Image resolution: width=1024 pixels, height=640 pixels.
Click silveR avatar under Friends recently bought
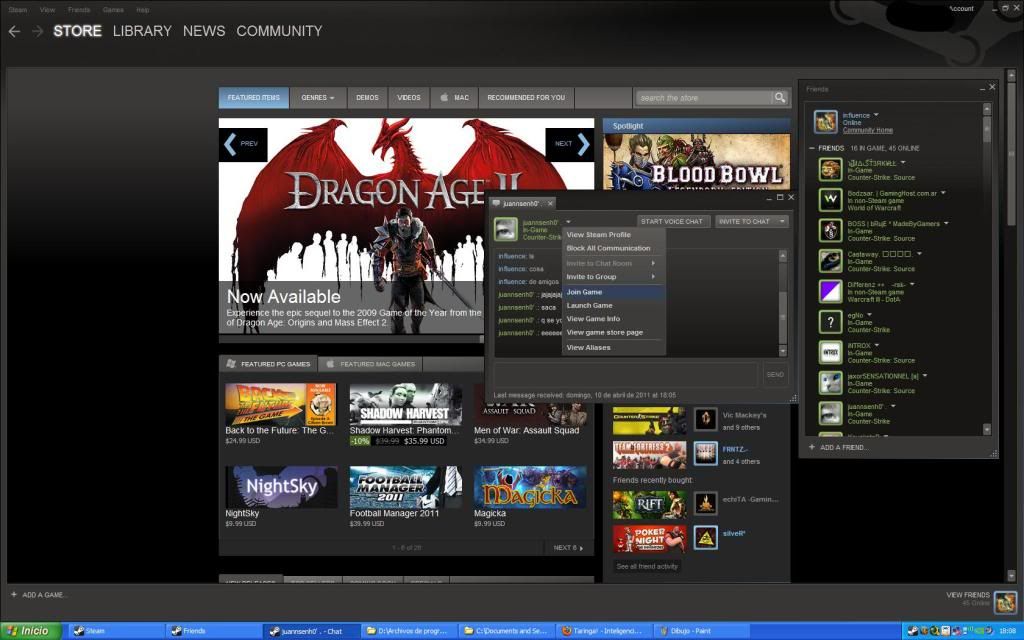pyautogui.click(x=705, y=537)
